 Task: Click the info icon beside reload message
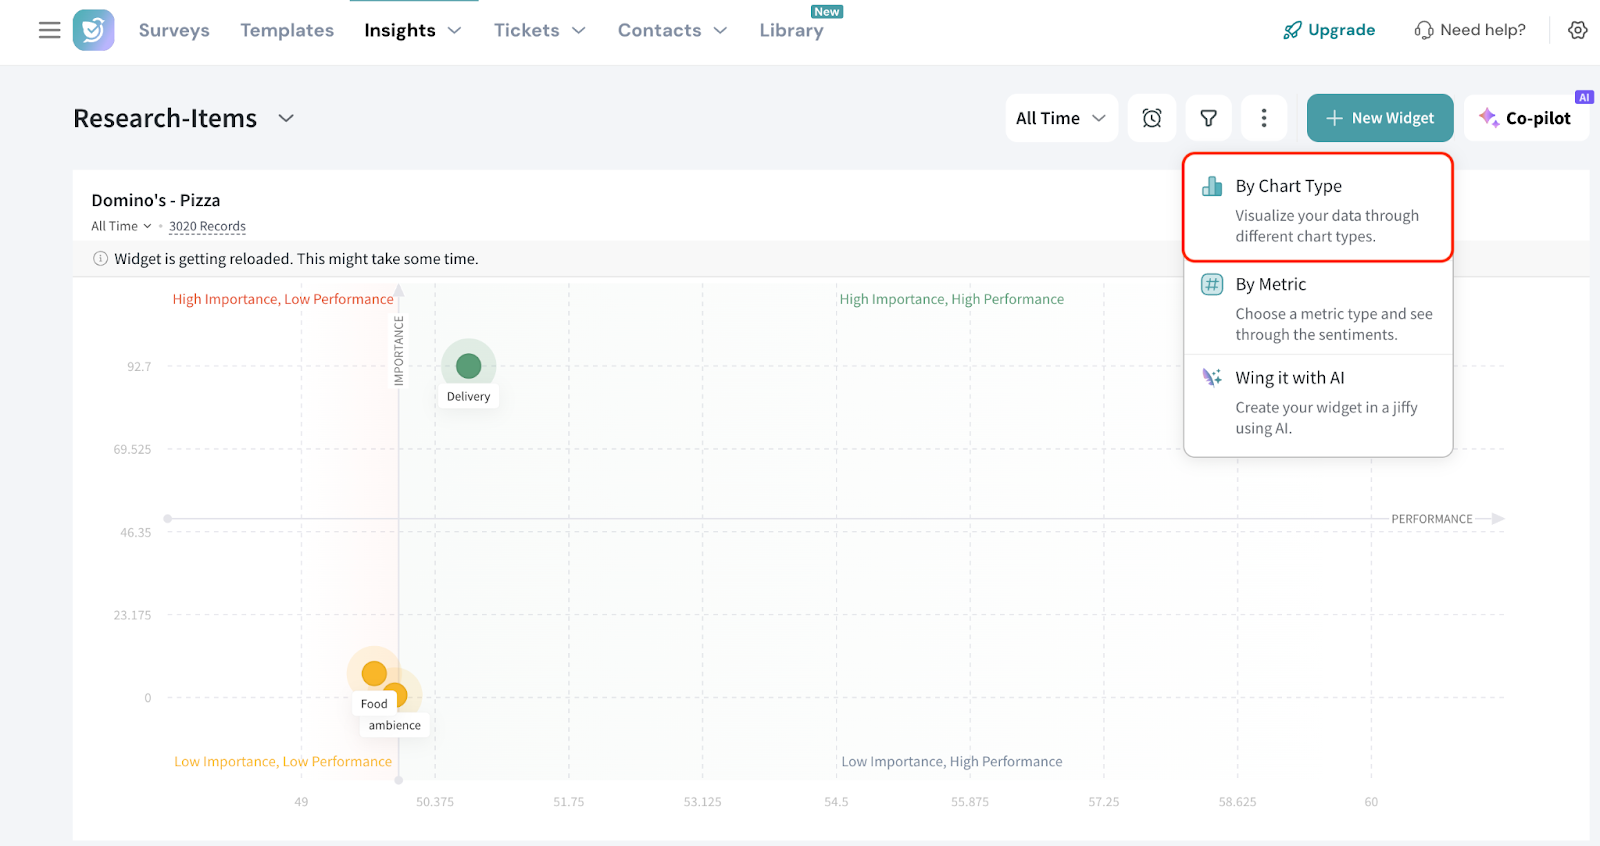pos(100,259)
